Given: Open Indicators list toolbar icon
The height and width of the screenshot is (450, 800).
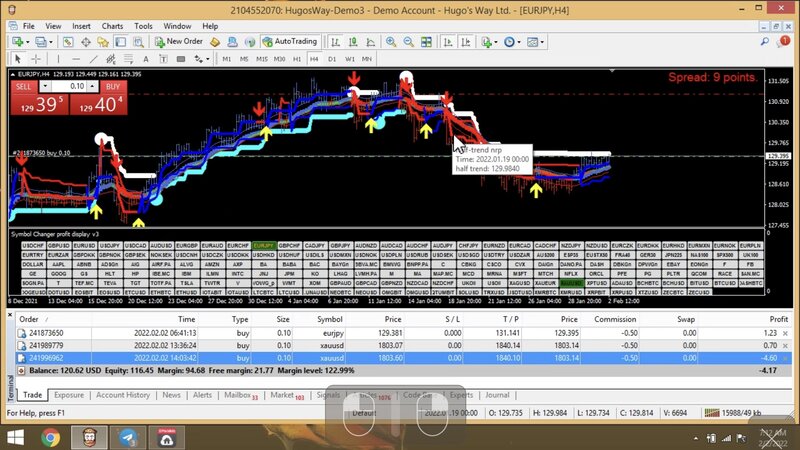Looking at the screenshot, I should [486, 42].
